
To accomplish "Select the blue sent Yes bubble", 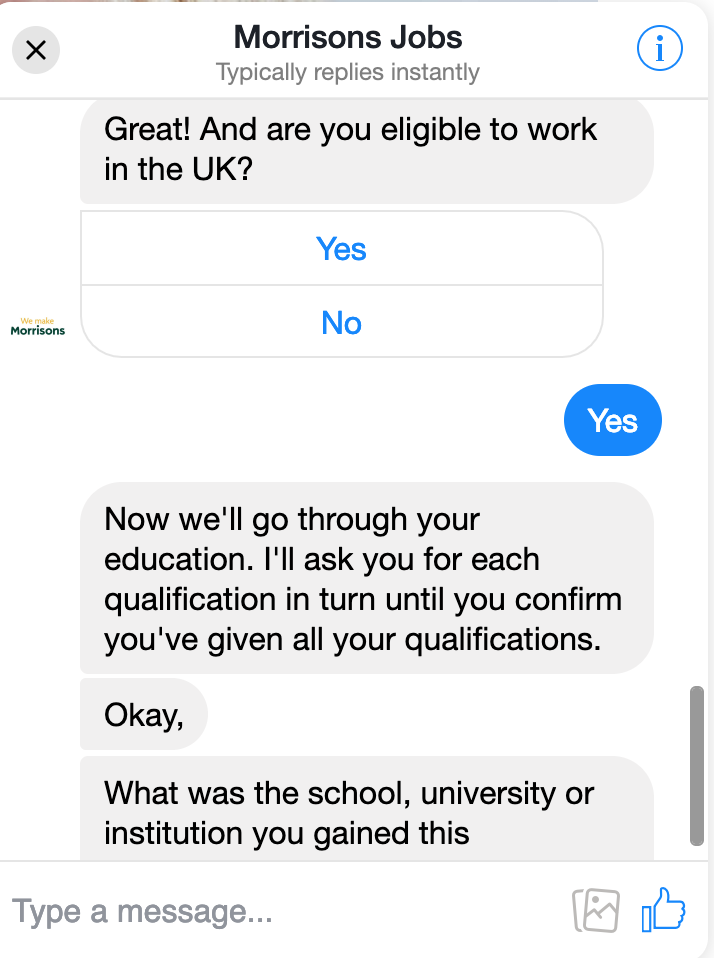I will click(x=613, y=420).
